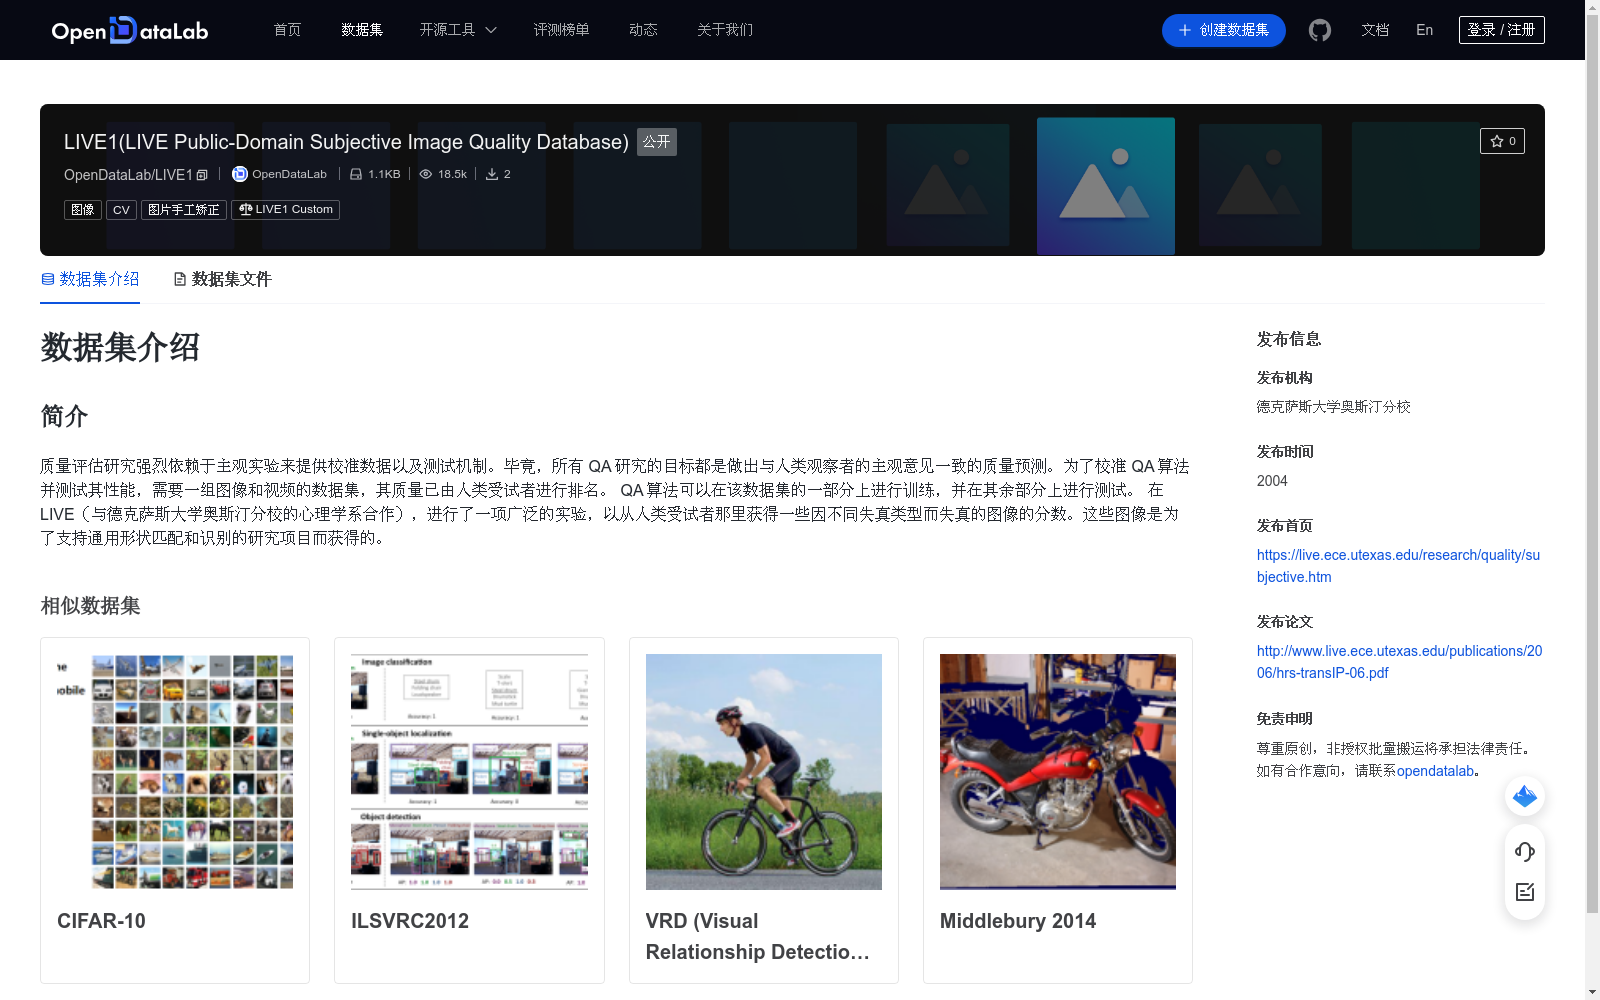Viewport: 1600px width, 1000px height.
Task: Open 评测榜单 in the navigation bar
Action: click(x=561, y=30)
